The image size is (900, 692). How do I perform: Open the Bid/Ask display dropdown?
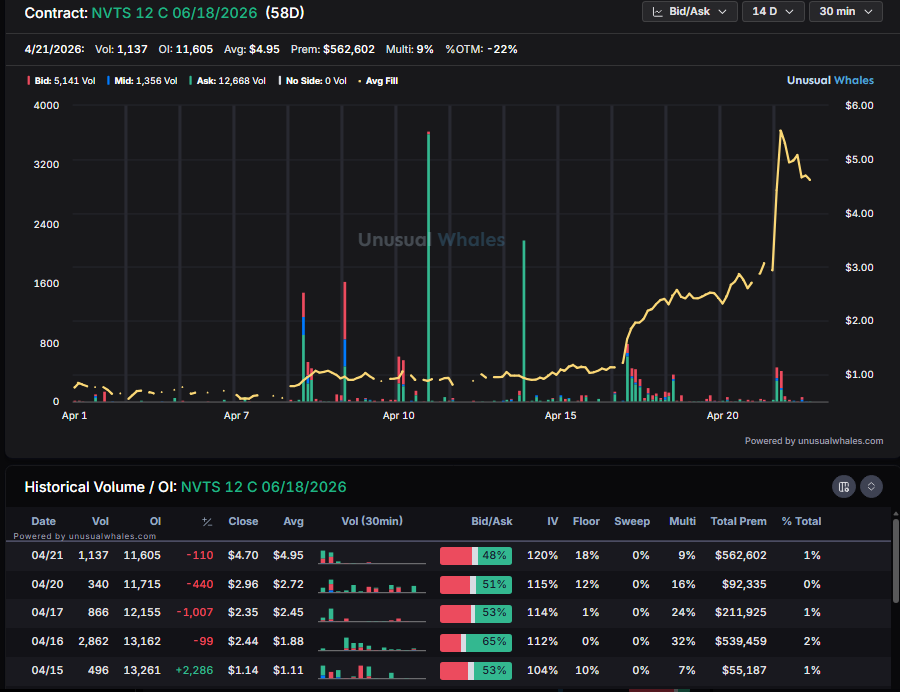[x=690, y=12]
